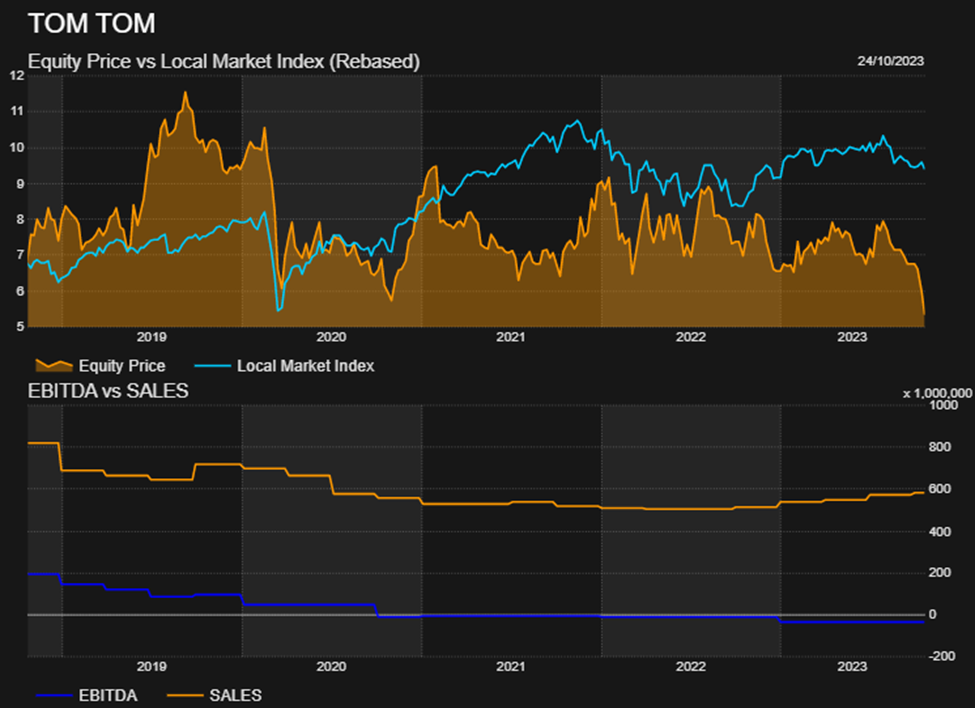Click the -200 value on the EBITDA y-axis
Screen dimensions: 975x708
tap(941, 656)
